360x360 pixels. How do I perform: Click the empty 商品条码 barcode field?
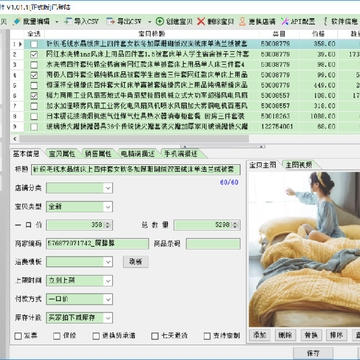coord(213,244)
